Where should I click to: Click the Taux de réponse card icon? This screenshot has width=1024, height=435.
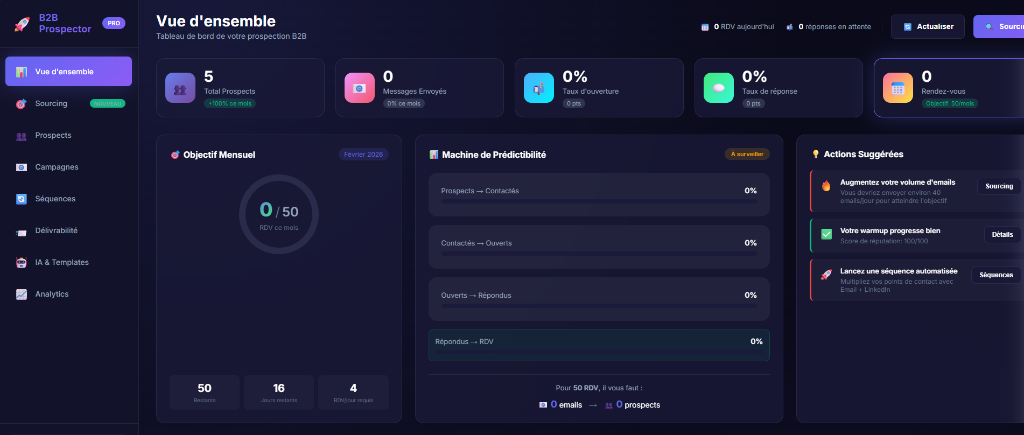tap(718, 88)
